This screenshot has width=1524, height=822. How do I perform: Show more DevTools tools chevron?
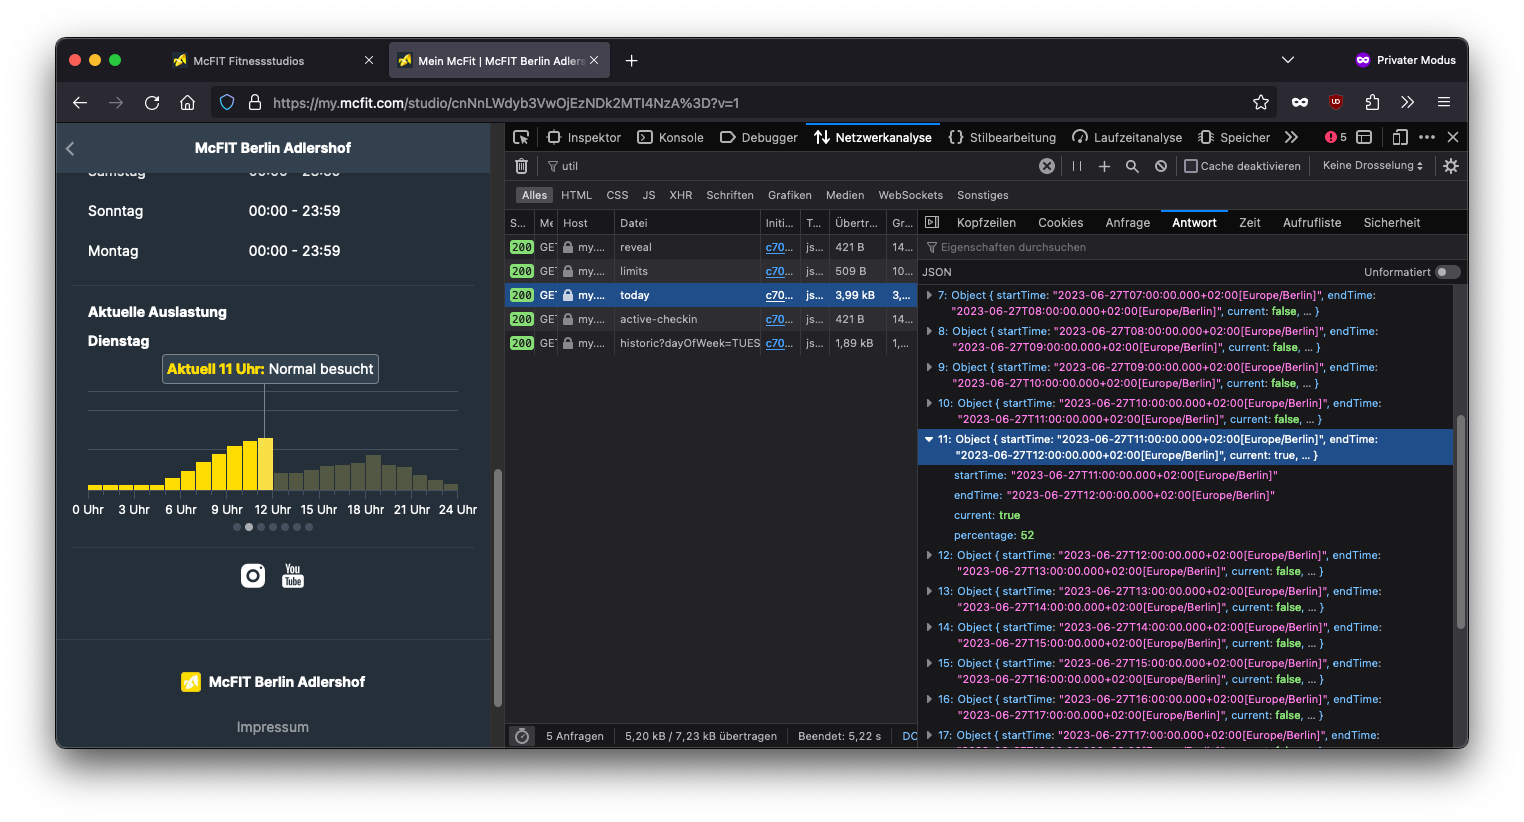pos(1291,137)
